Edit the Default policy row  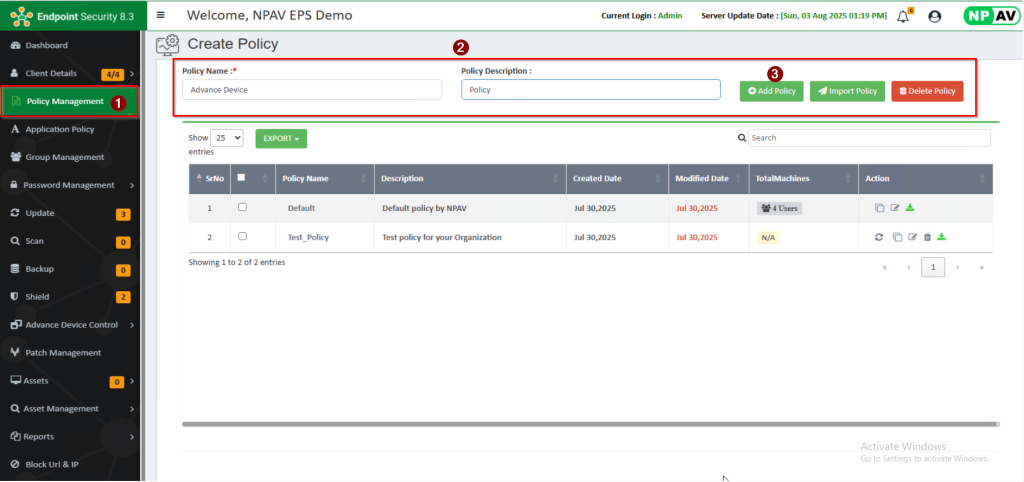[895, 208]
